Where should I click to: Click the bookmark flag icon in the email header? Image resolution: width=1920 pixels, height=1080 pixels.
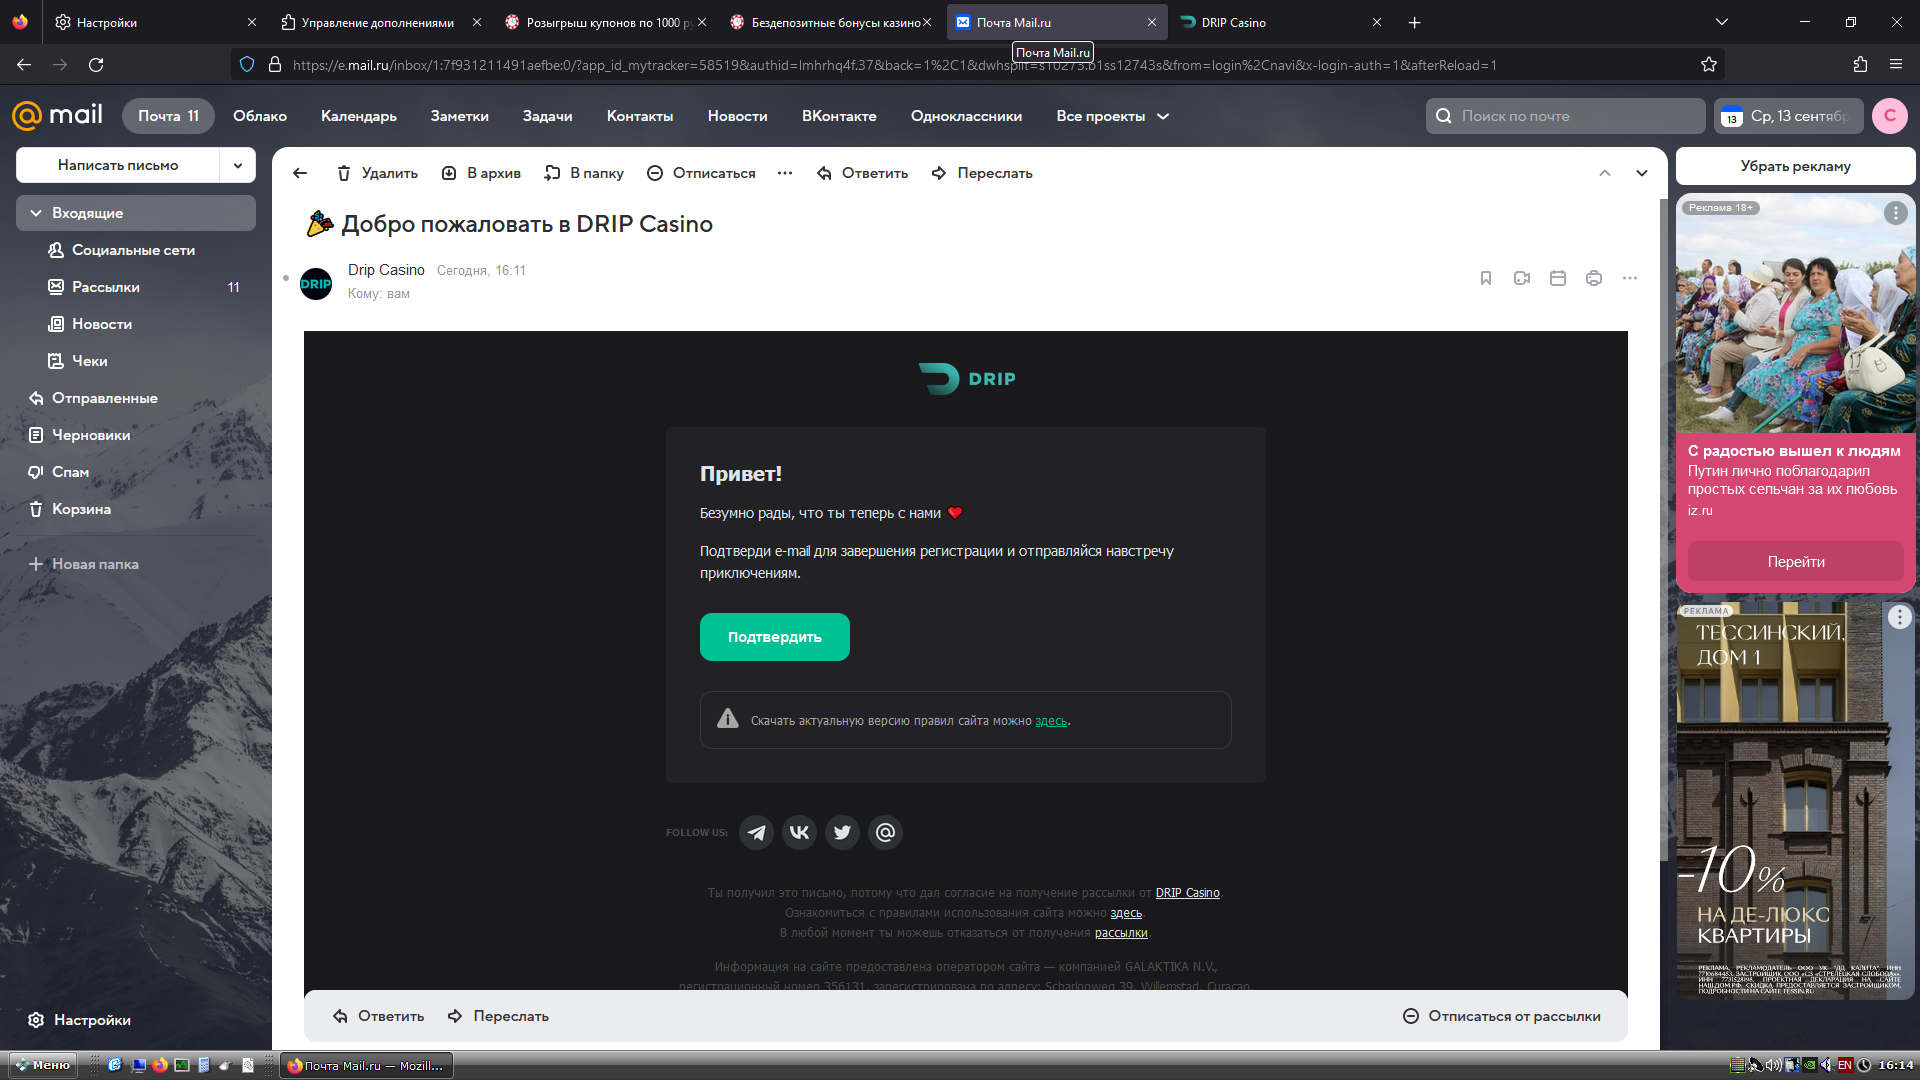point(1486,278)
